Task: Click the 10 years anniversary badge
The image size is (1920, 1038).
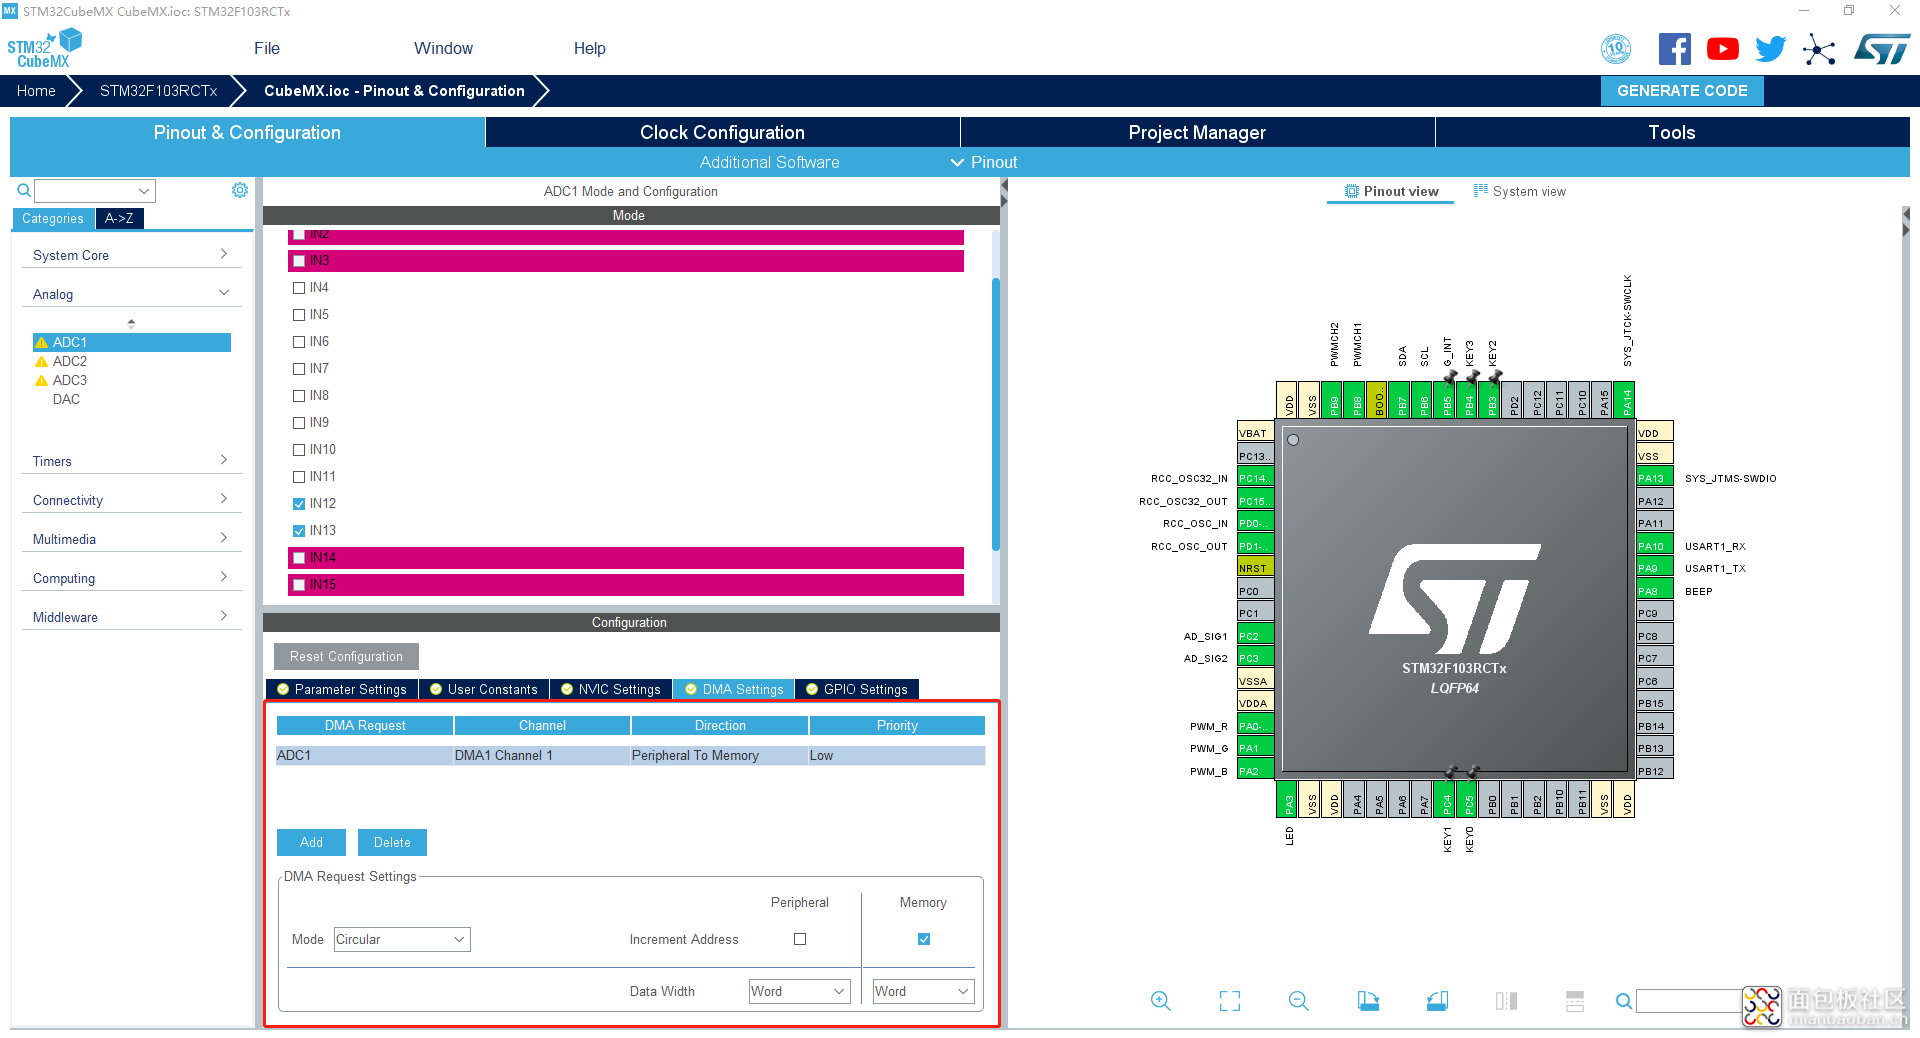Action: (1616, 49)
